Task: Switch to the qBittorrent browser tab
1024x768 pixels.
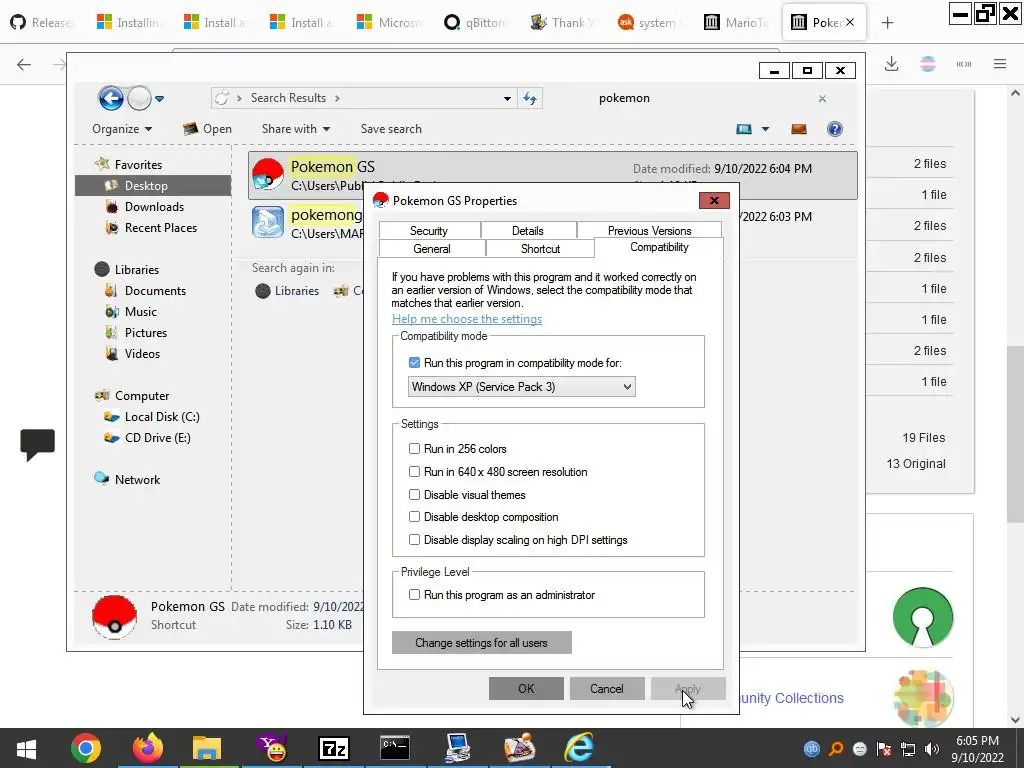Action: coord(475,23)
